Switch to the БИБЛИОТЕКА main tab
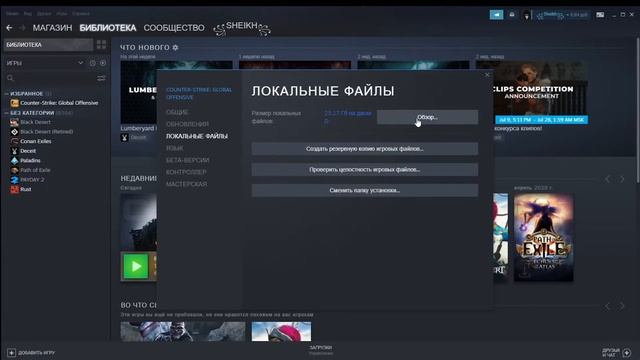This screenshot has height=360, width=640. click(x=108, y=28)
